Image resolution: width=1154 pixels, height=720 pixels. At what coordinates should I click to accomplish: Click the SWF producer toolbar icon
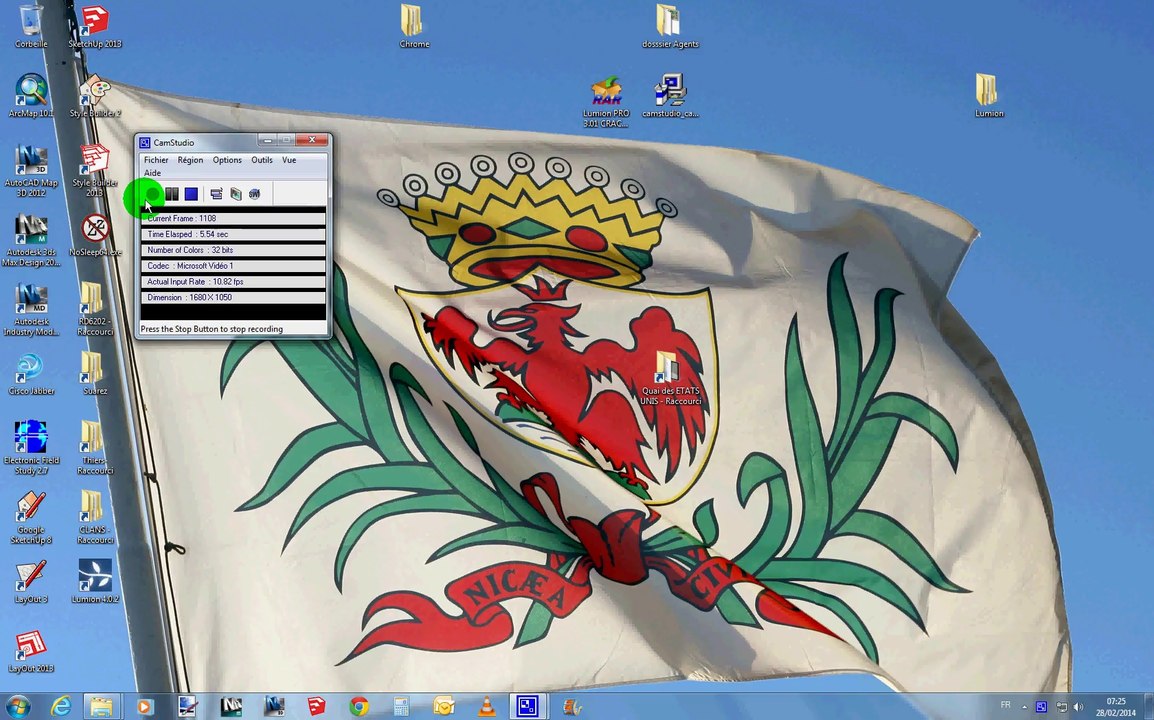[255, 194]
